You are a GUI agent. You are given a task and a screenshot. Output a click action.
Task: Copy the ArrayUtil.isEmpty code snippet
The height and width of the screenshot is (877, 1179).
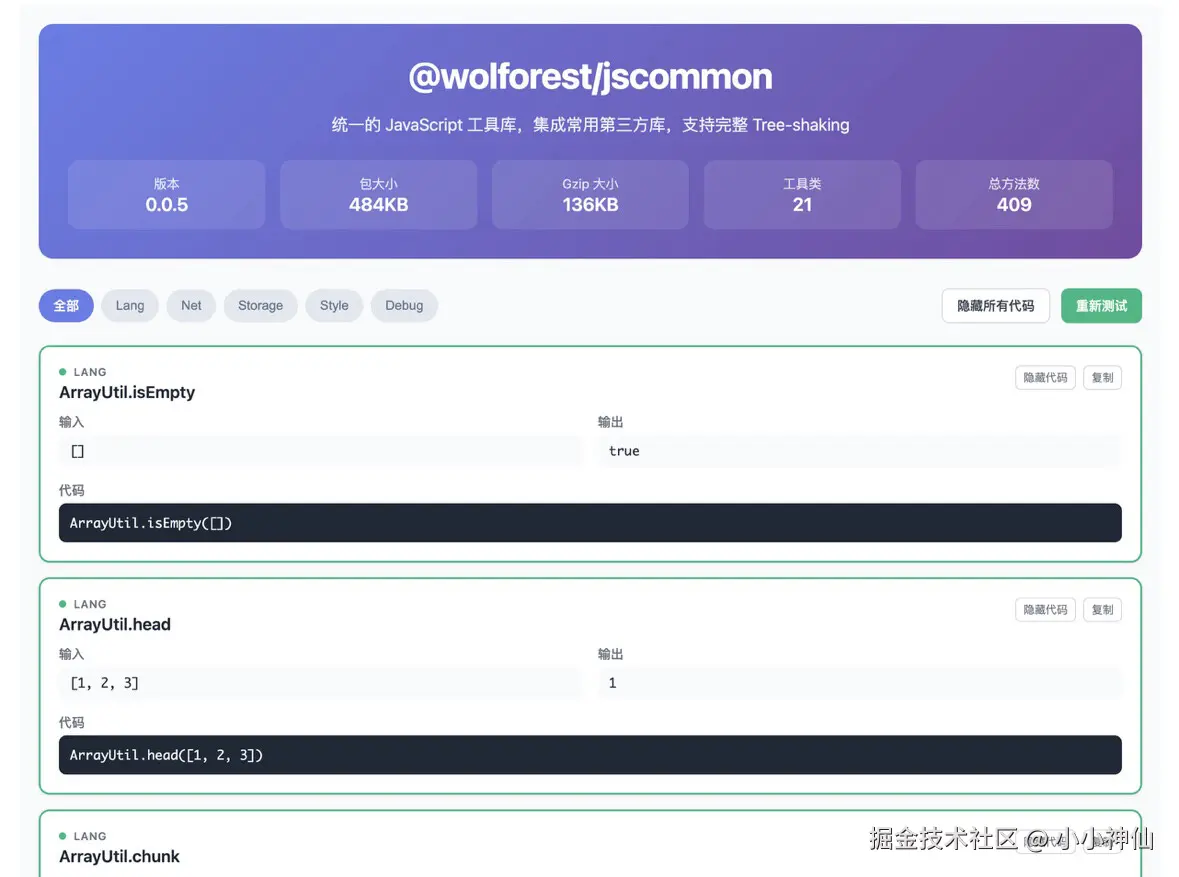[x=1102, y=378]
